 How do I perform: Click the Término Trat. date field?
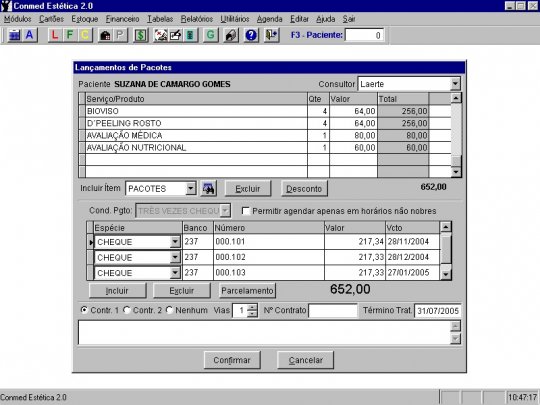(437, 310)
